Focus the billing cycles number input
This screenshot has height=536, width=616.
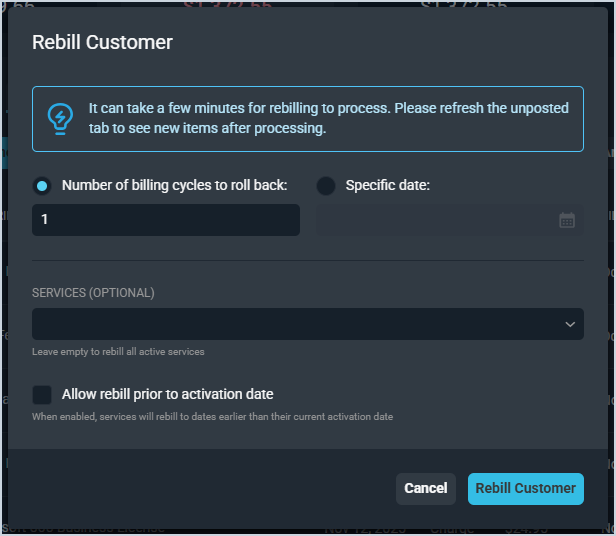166,220
